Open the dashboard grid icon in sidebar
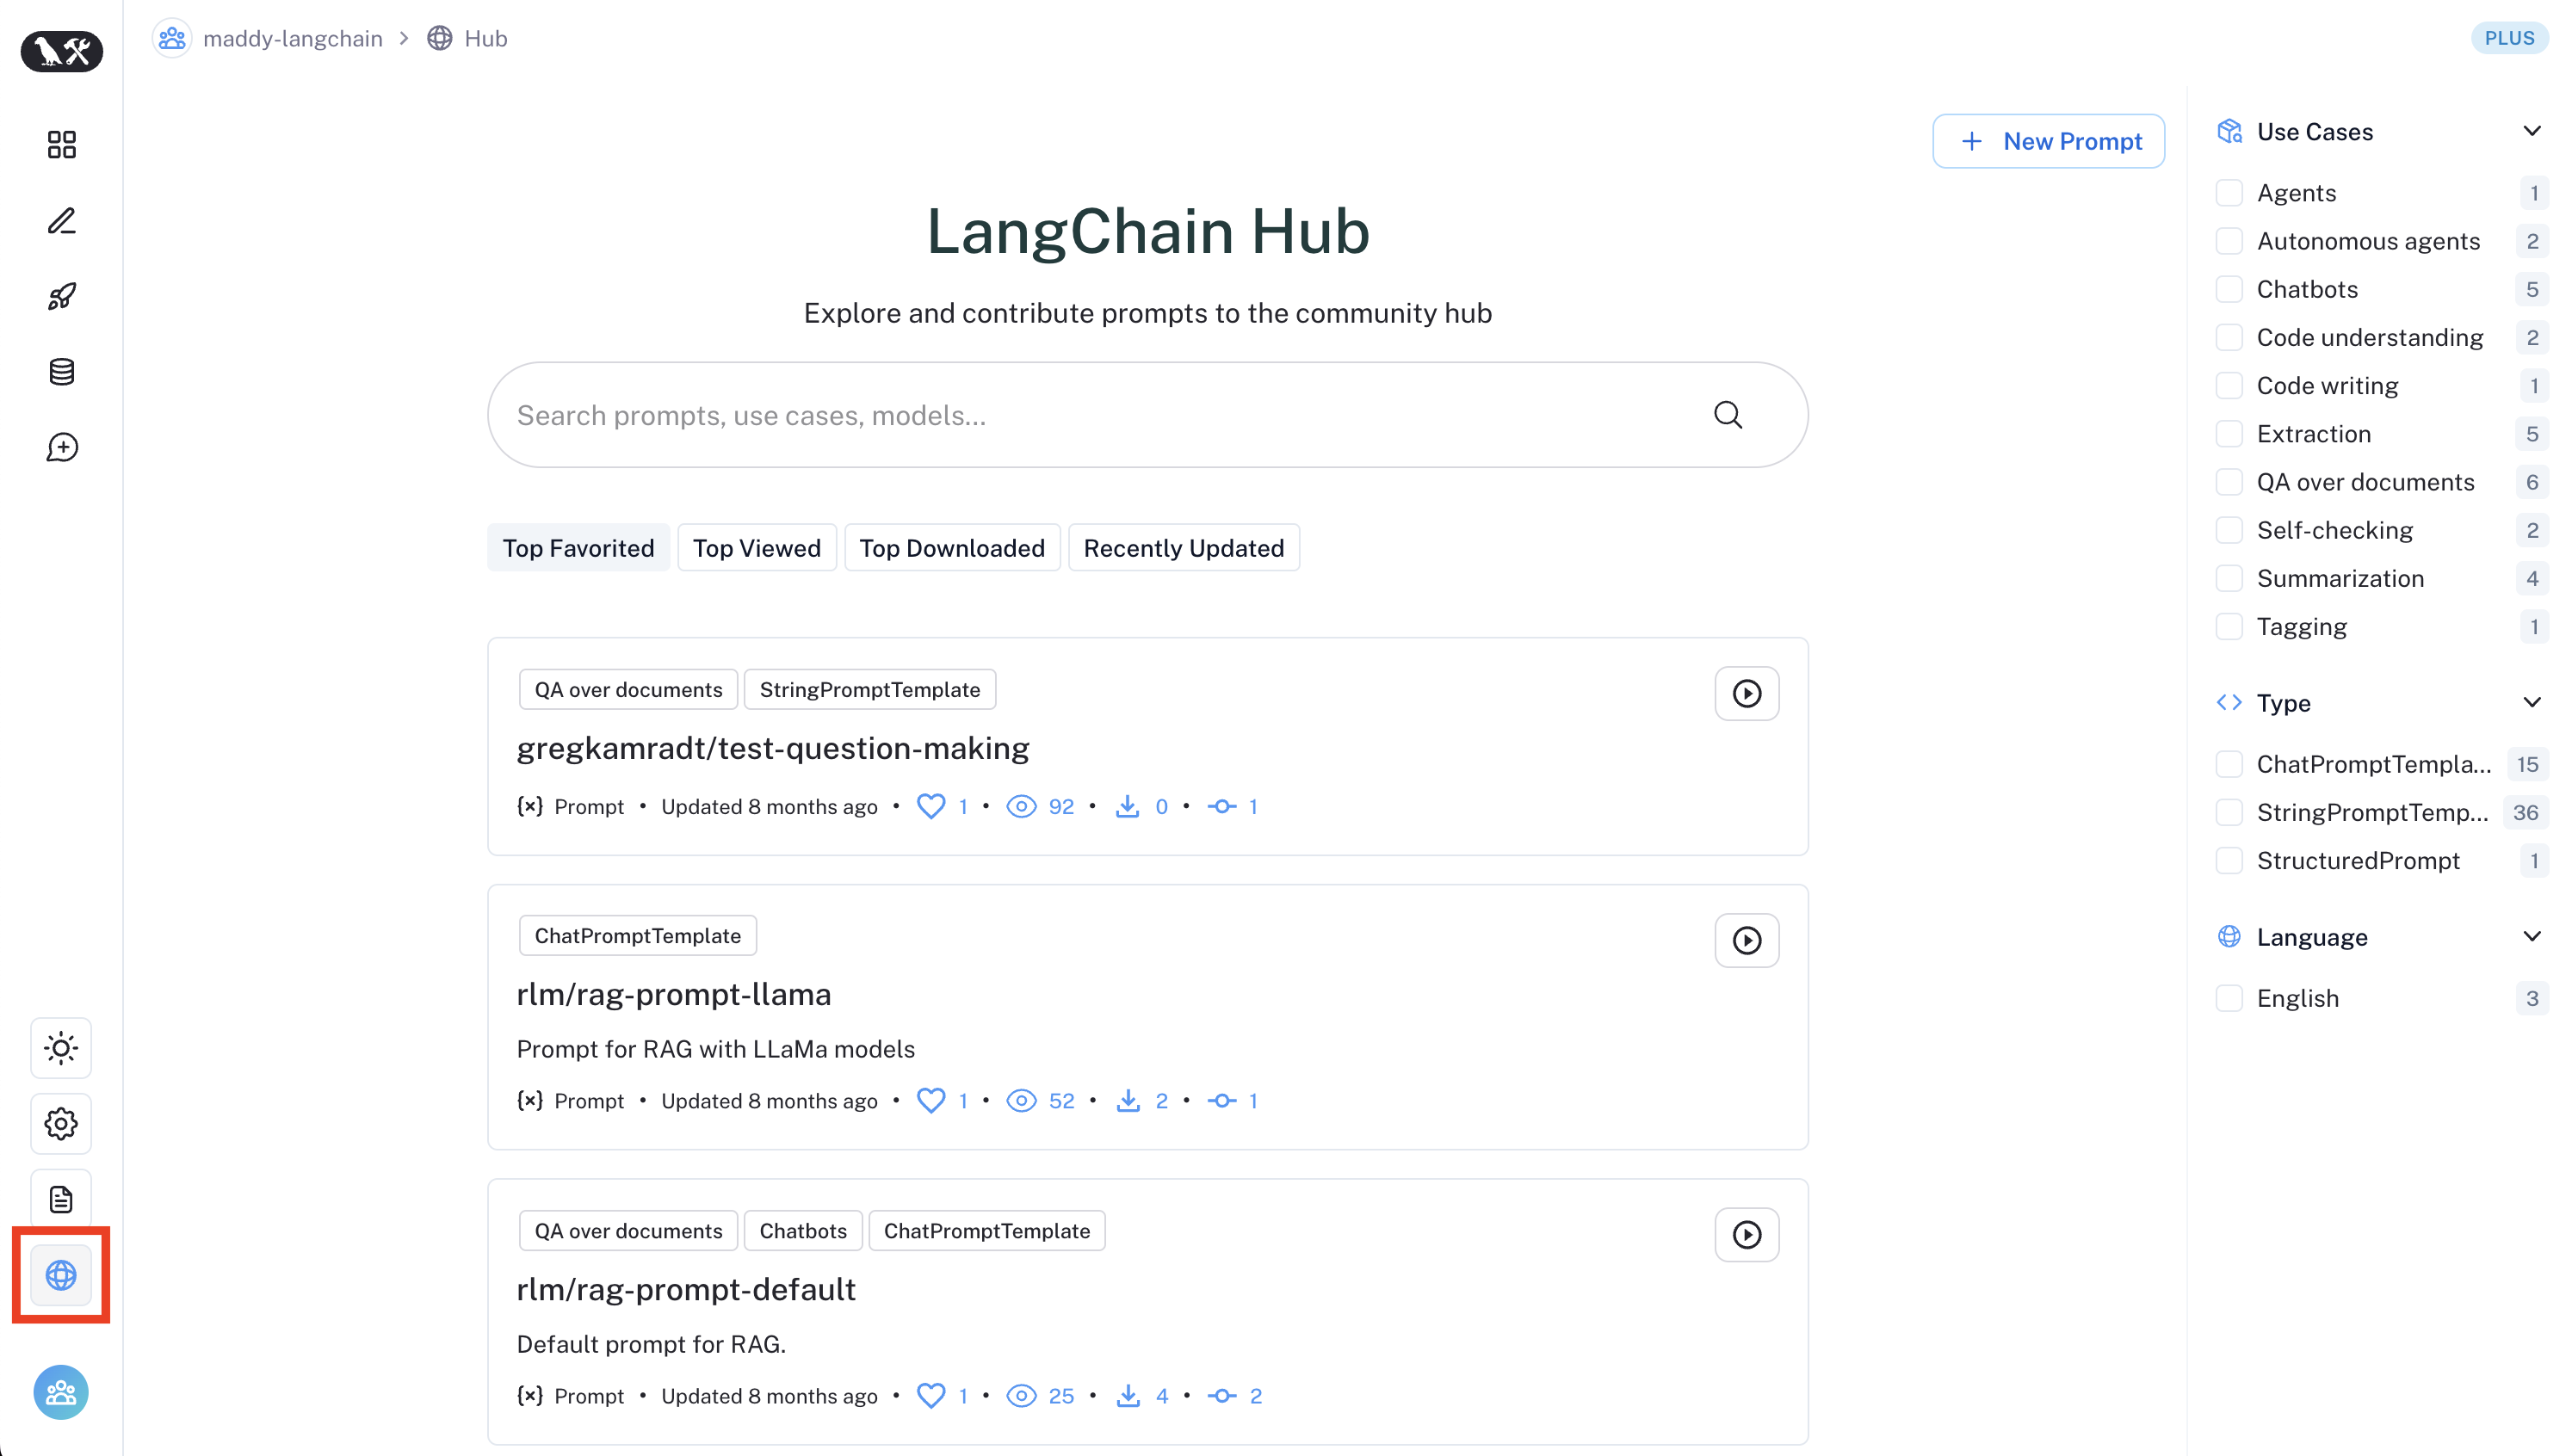 point(61,145)
